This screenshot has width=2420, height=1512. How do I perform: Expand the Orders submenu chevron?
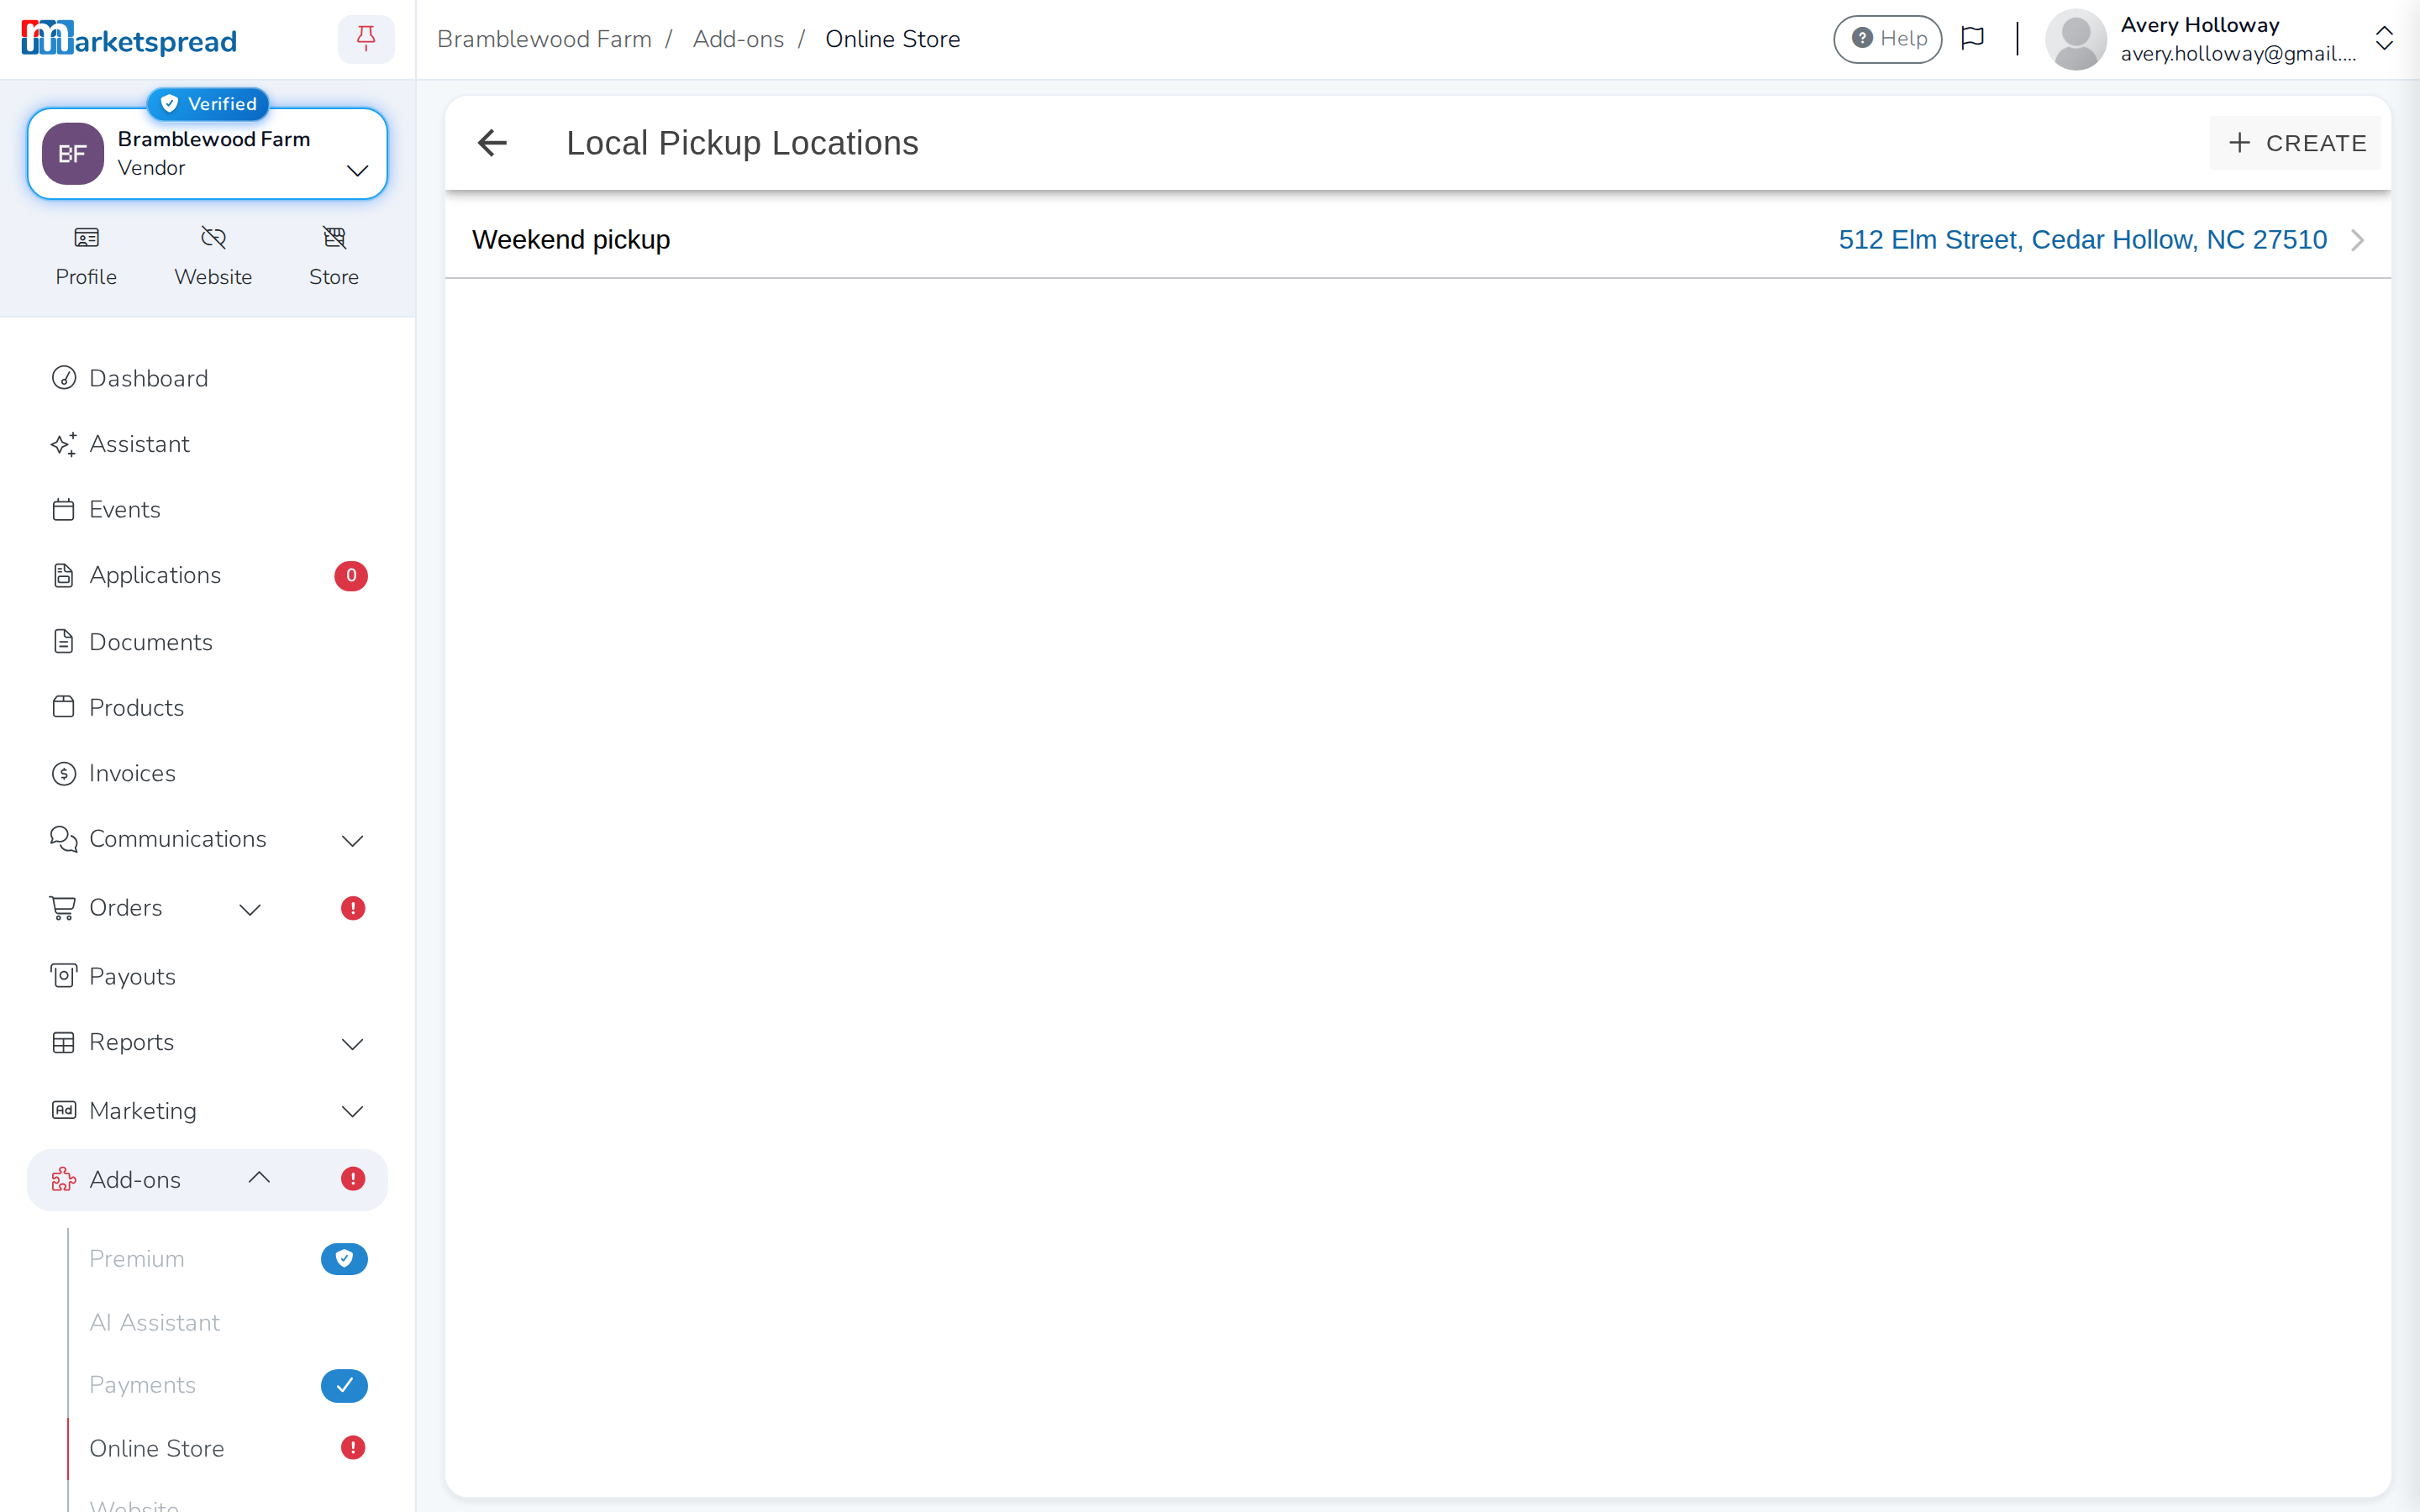click(250, 909)
